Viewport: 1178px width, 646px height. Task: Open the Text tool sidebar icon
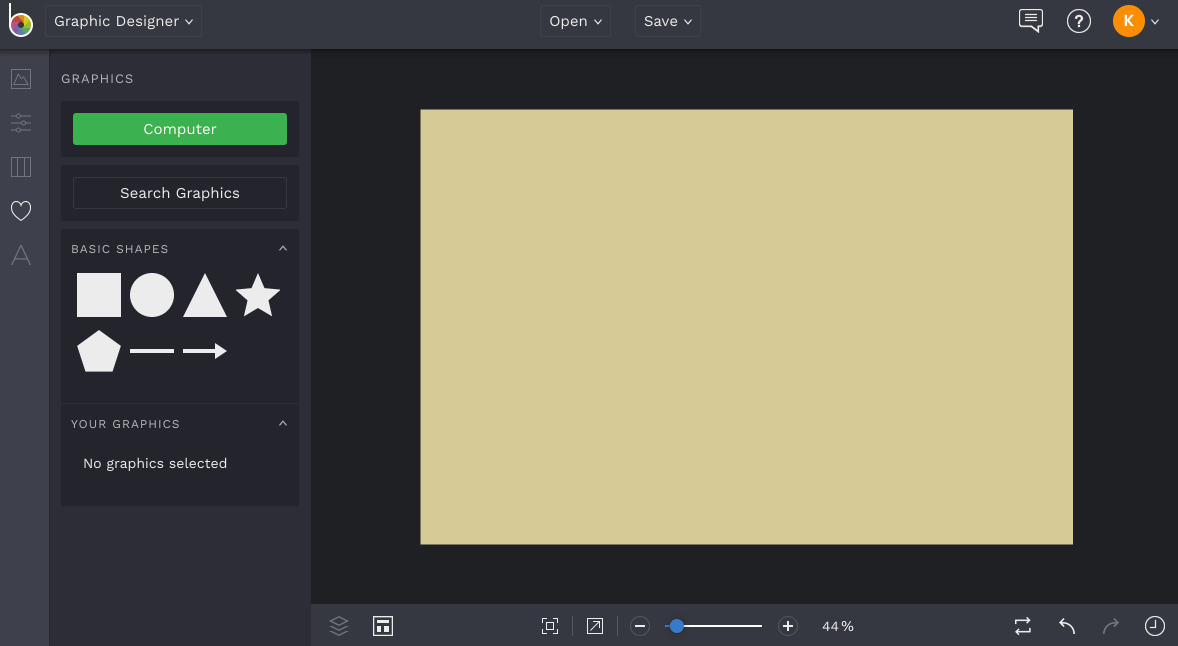21,255
